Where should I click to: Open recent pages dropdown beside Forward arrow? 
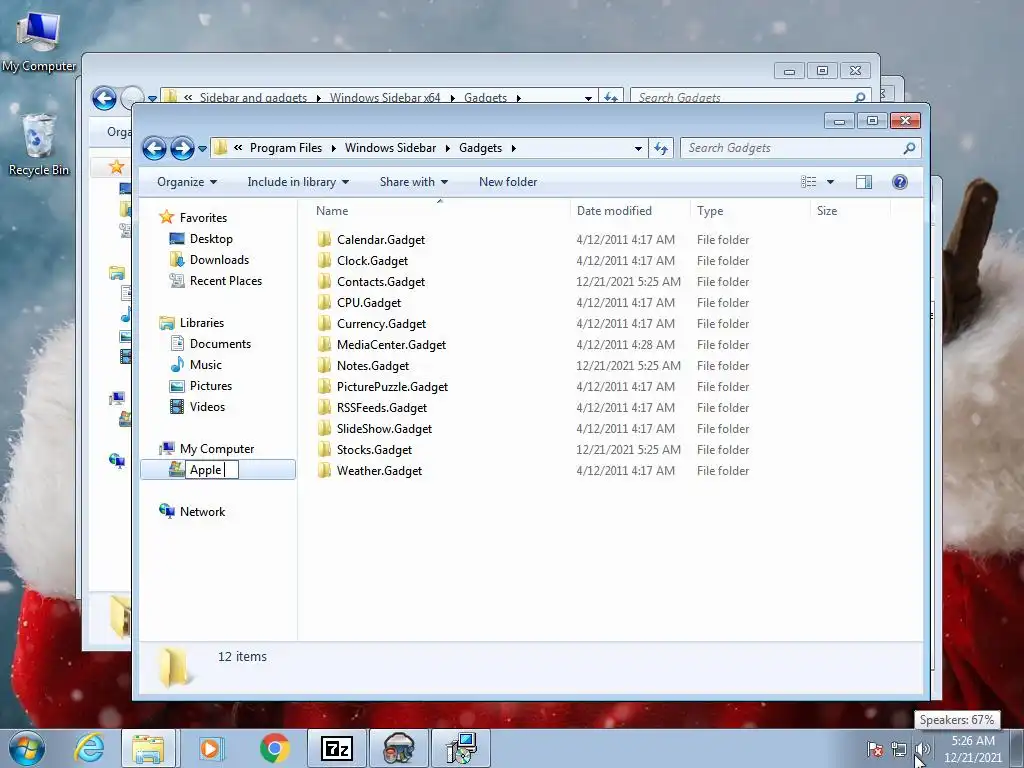(202, 149)
